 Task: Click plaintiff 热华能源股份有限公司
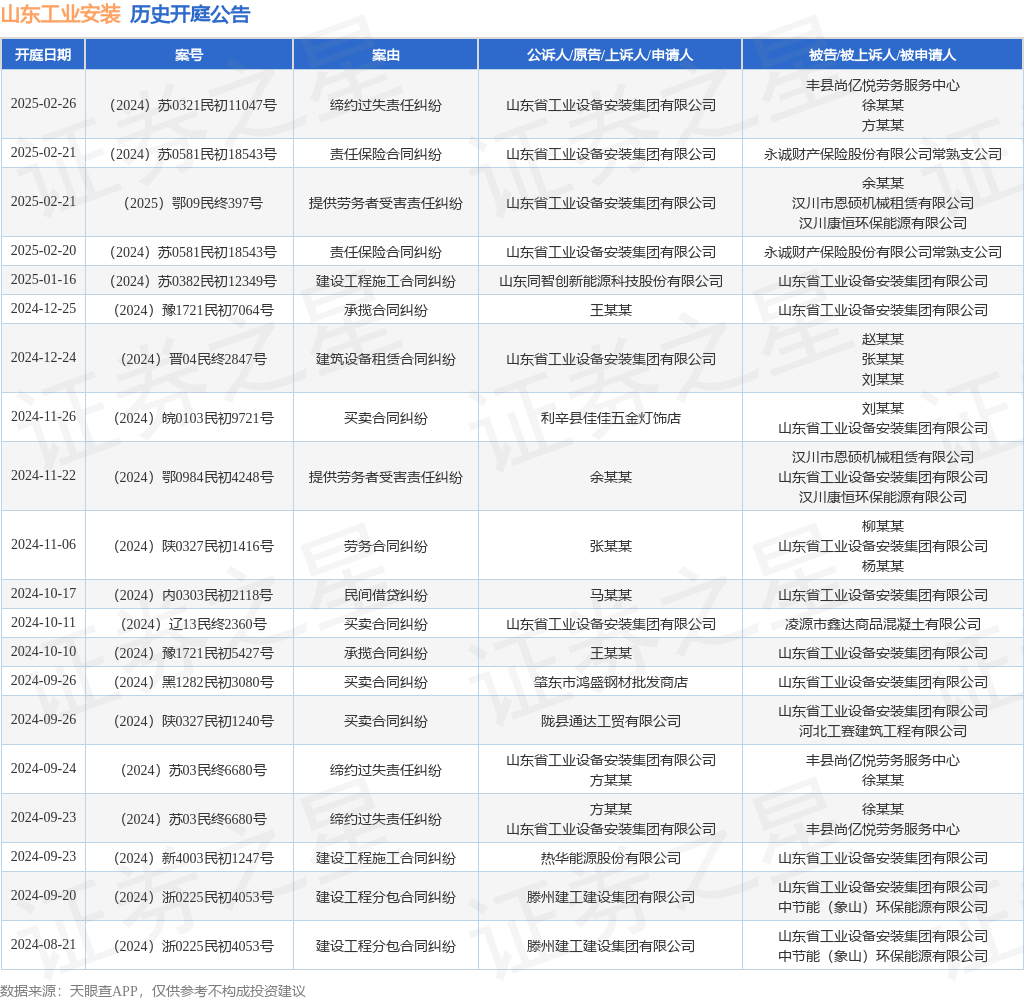[x=611, y=858]
